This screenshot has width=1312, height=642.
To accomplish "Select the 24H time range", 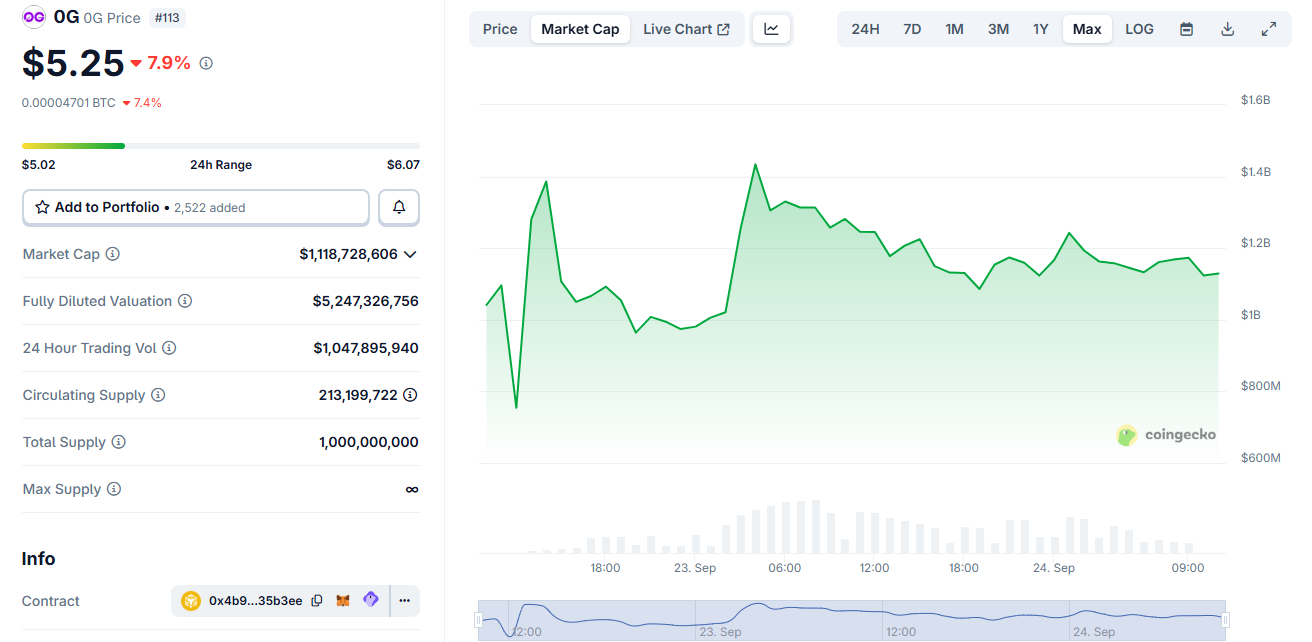I will click(865, 29).
